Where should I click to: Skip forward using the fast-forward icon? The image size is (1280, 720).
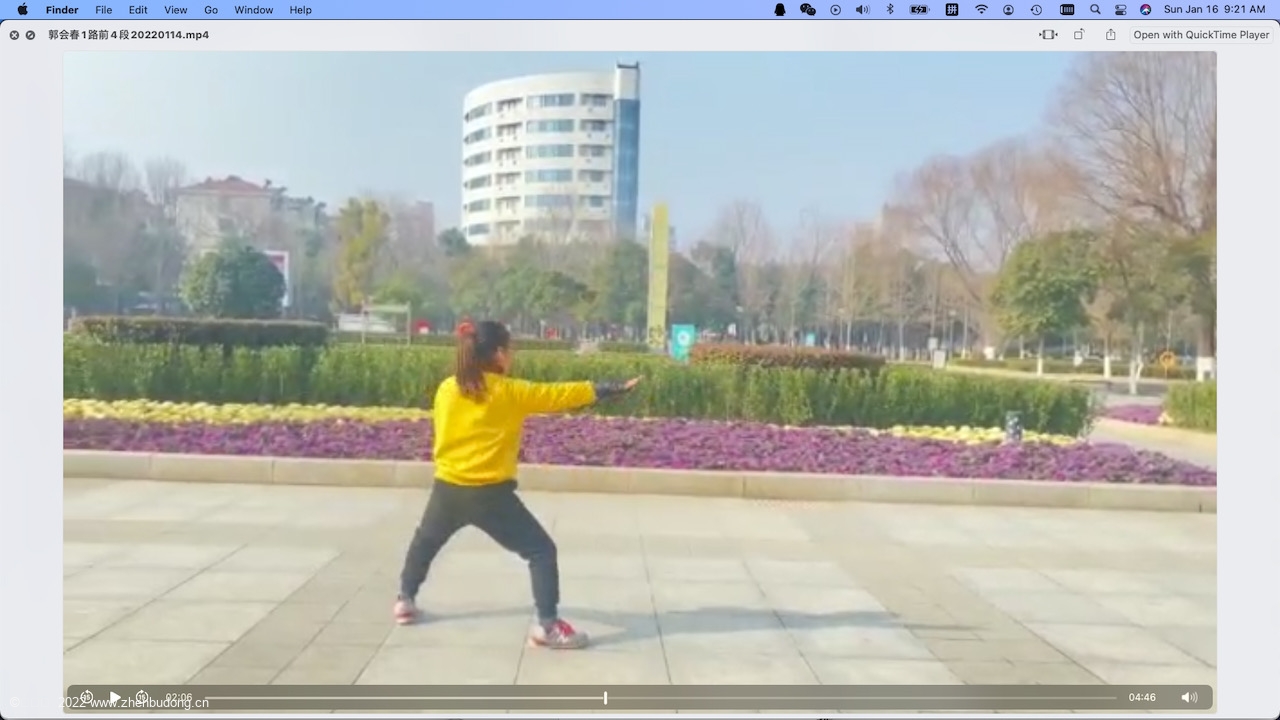click(142, 697)
